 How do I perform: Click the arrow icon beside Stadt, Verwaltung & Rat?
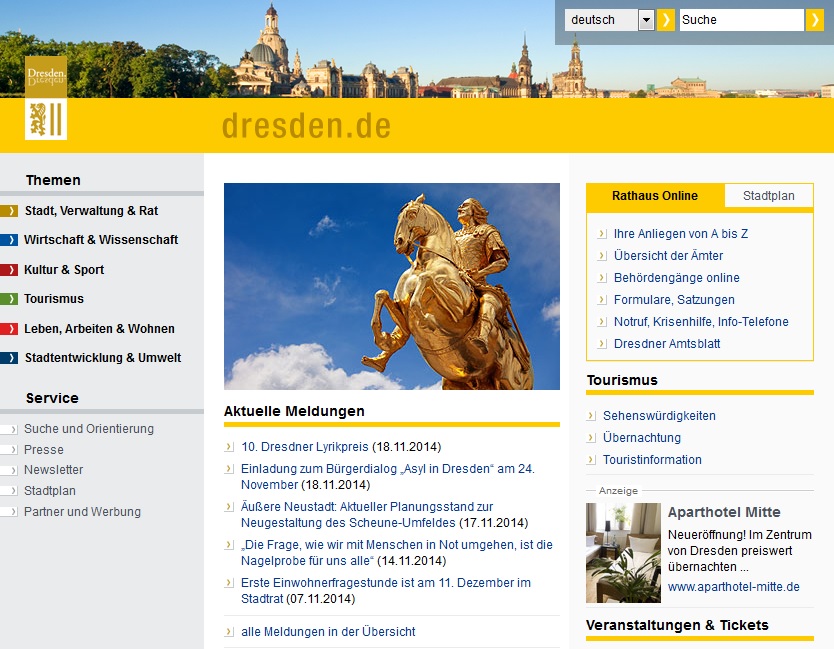pos(9,211)
